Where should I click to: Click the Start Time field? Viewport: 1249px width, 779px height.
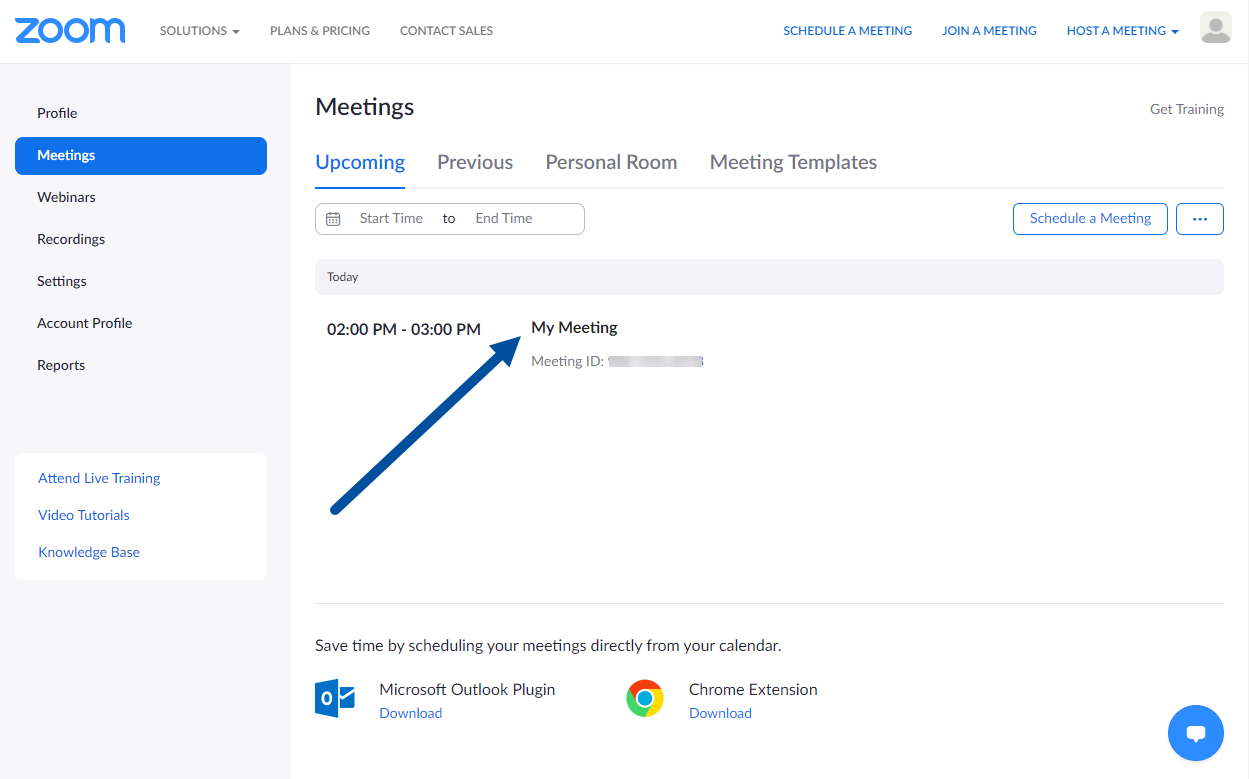(391, 219)
